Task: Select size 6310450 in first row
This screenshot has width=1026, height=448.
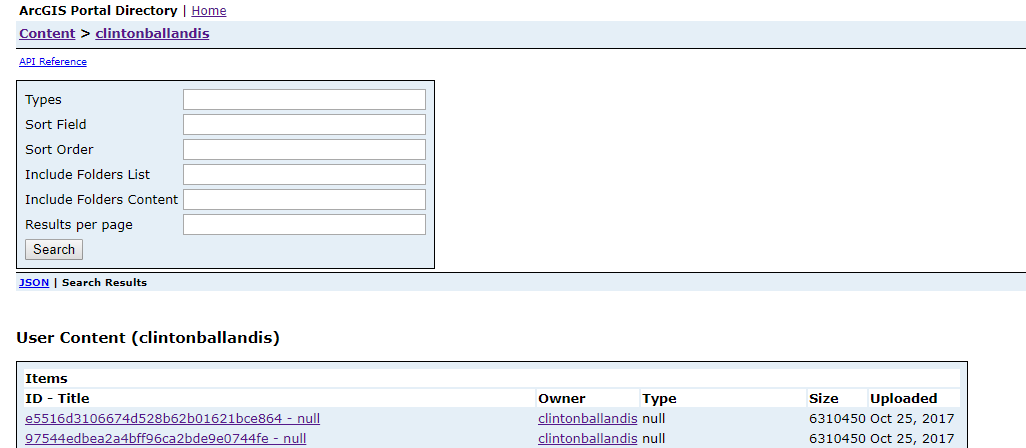Action: [x=838, y=419]
